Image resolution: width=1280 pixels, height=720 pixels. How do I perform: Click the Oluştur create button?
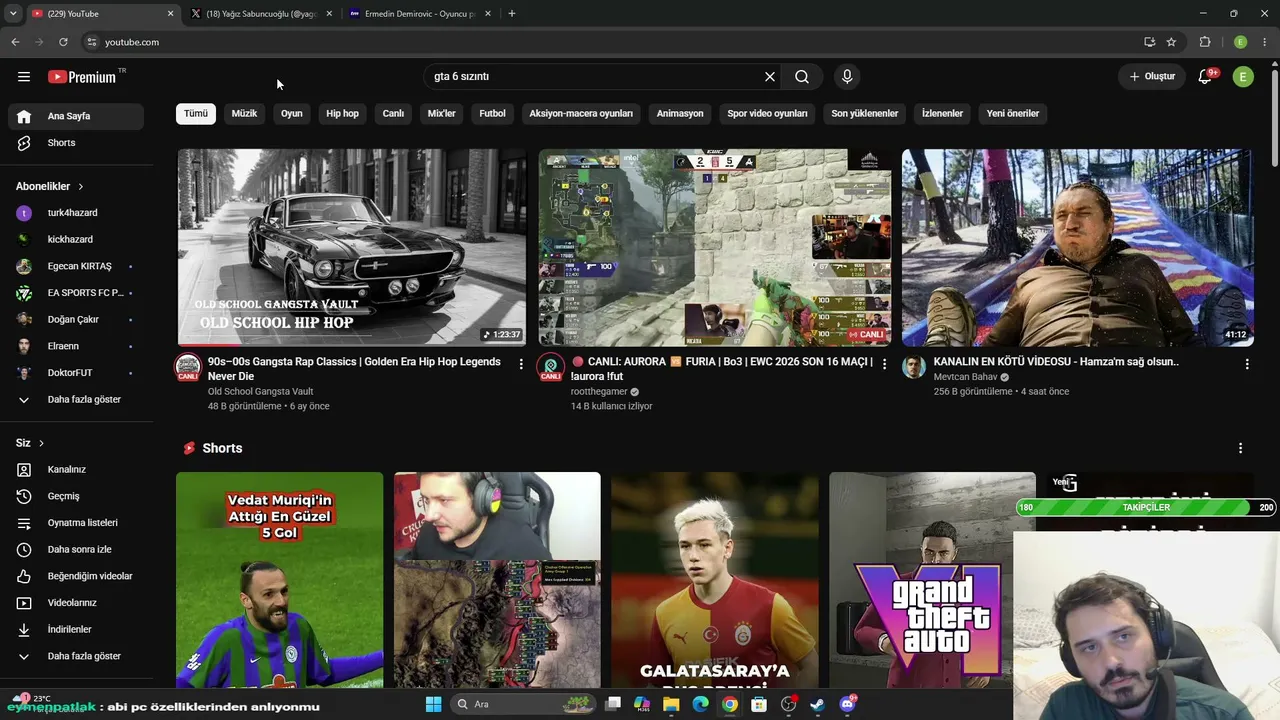tap(1152, 77)
